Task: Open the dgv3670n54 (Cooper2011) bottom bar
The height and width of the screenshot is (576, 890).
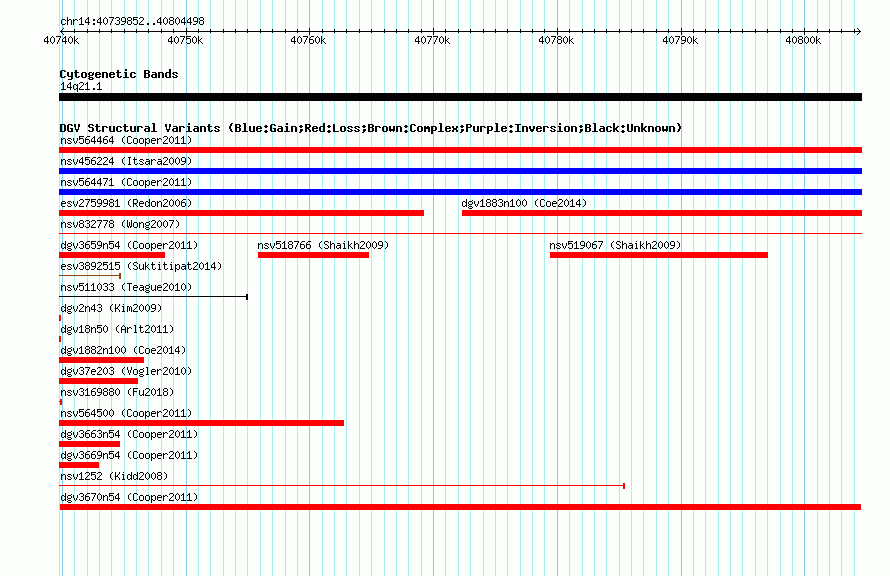Action: (460, 507)
